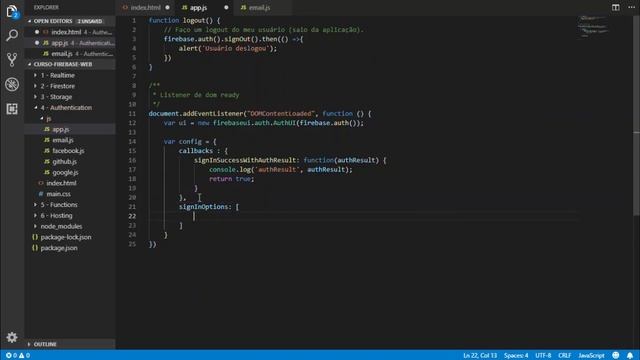Open the editor More Actions menu
The height and width of the screenshot is (360, 640).
click(631, 7)
